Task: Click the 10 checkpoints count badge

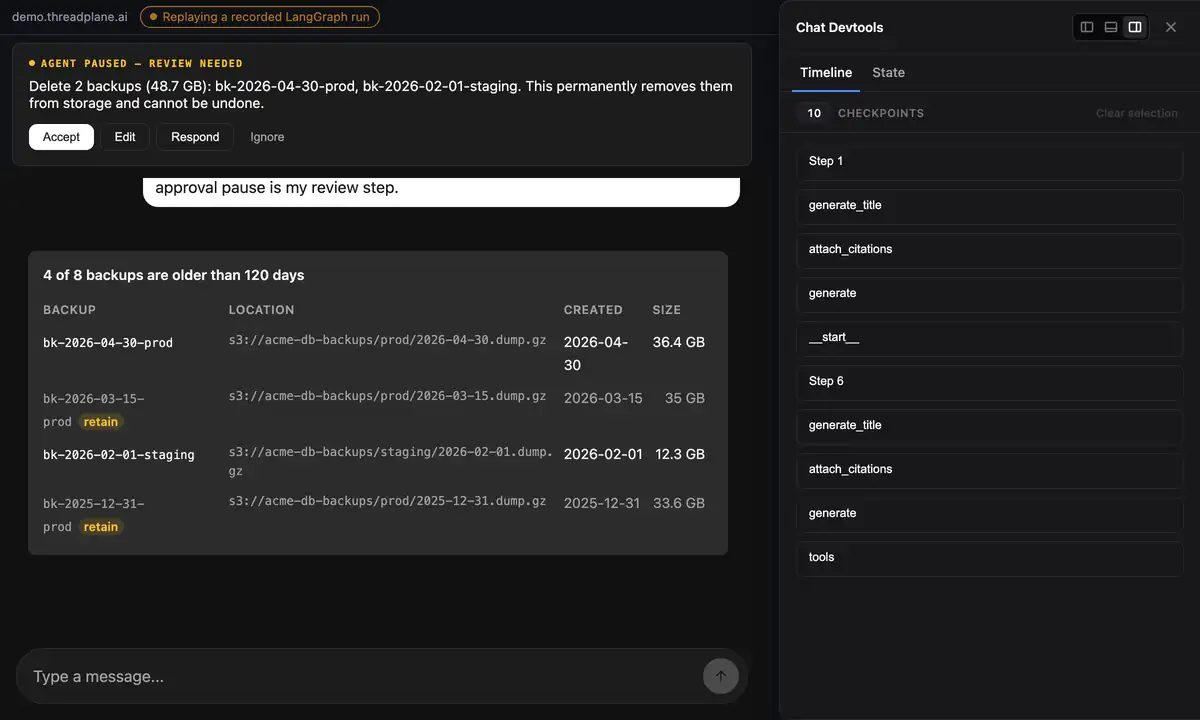Action: [x=814, y=113]
